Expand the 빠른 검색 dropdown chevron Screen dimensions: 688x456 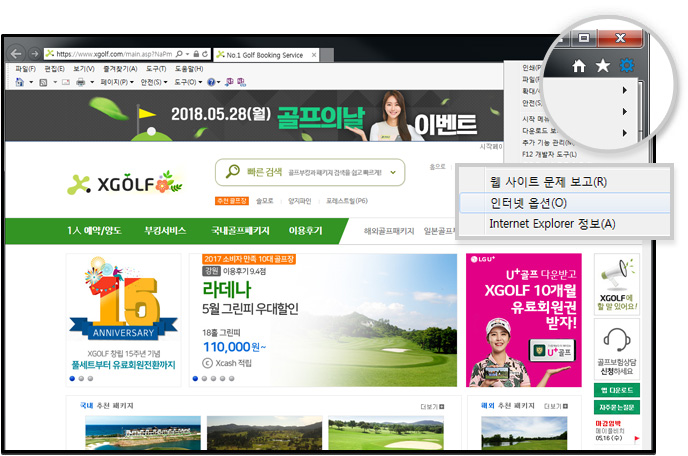393,173
